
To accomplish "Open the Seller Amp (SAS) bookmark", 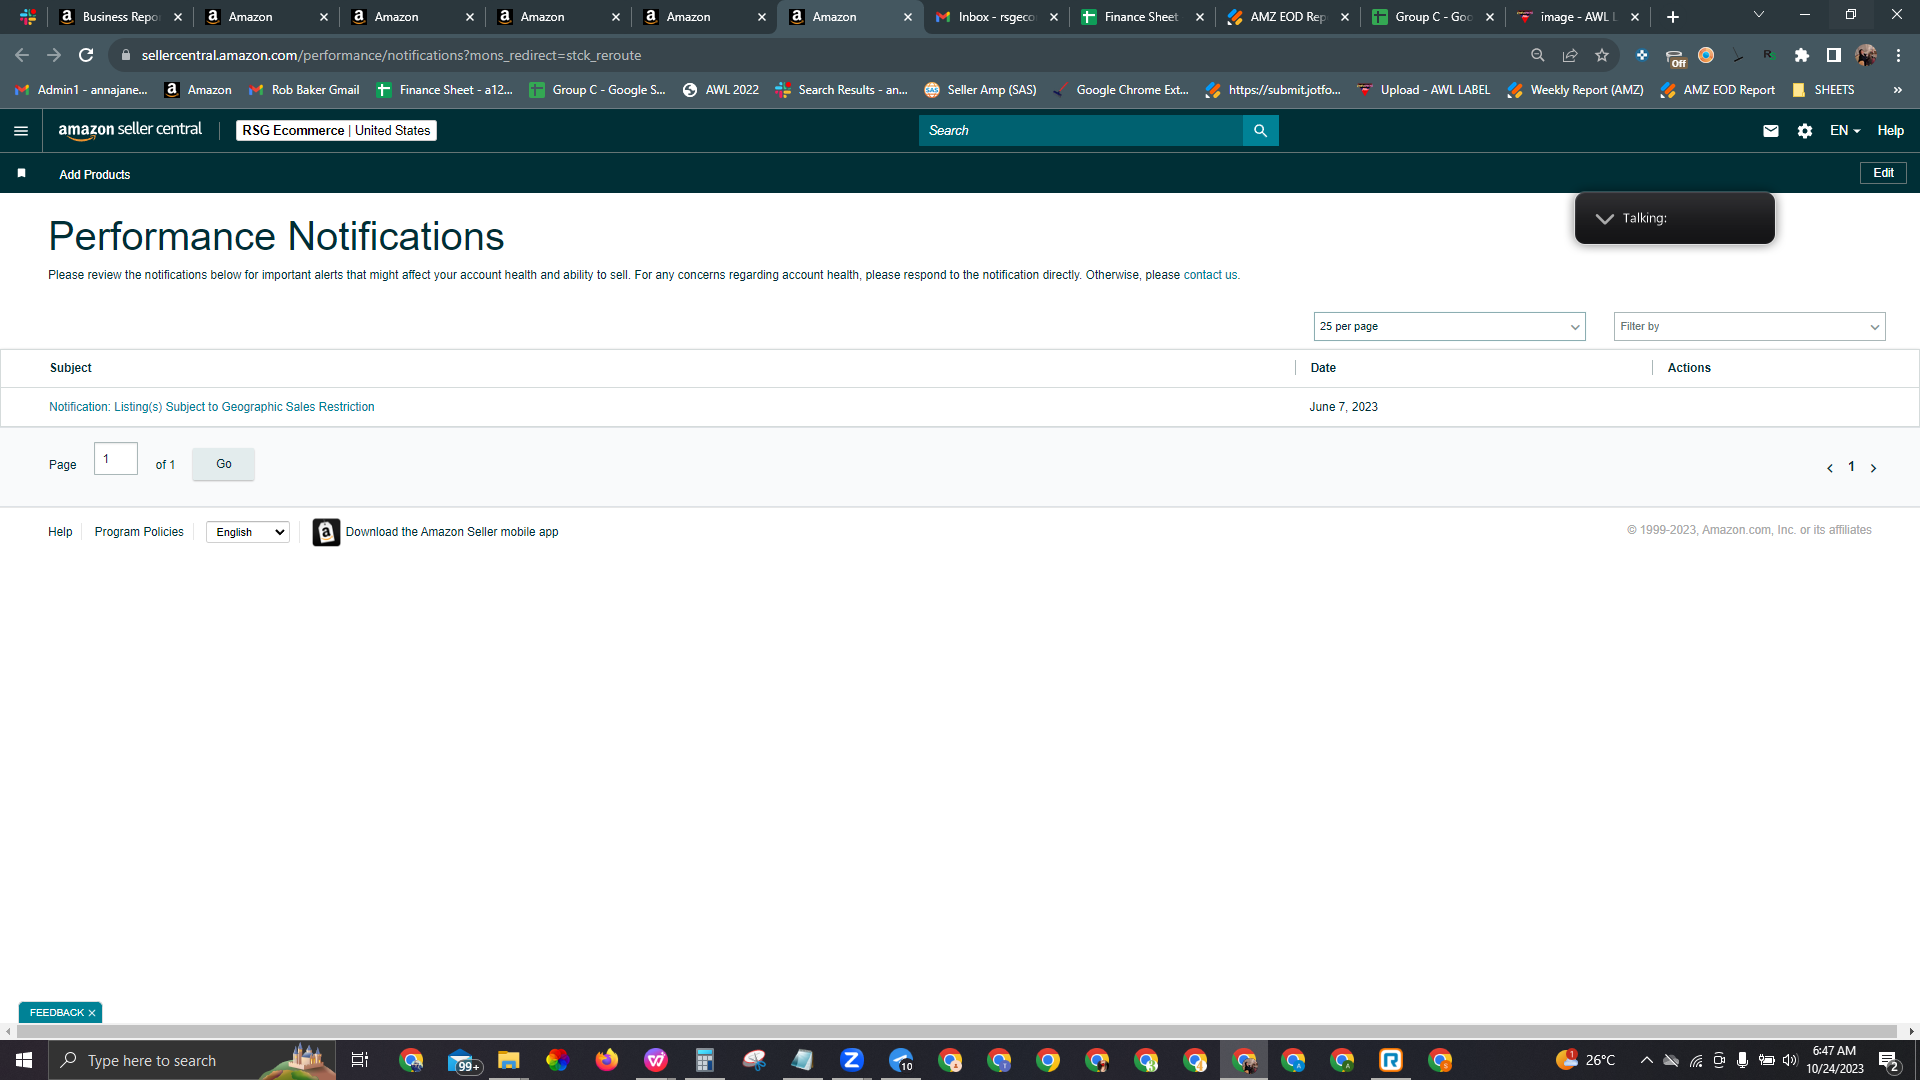I will click(x=980, y=90).
